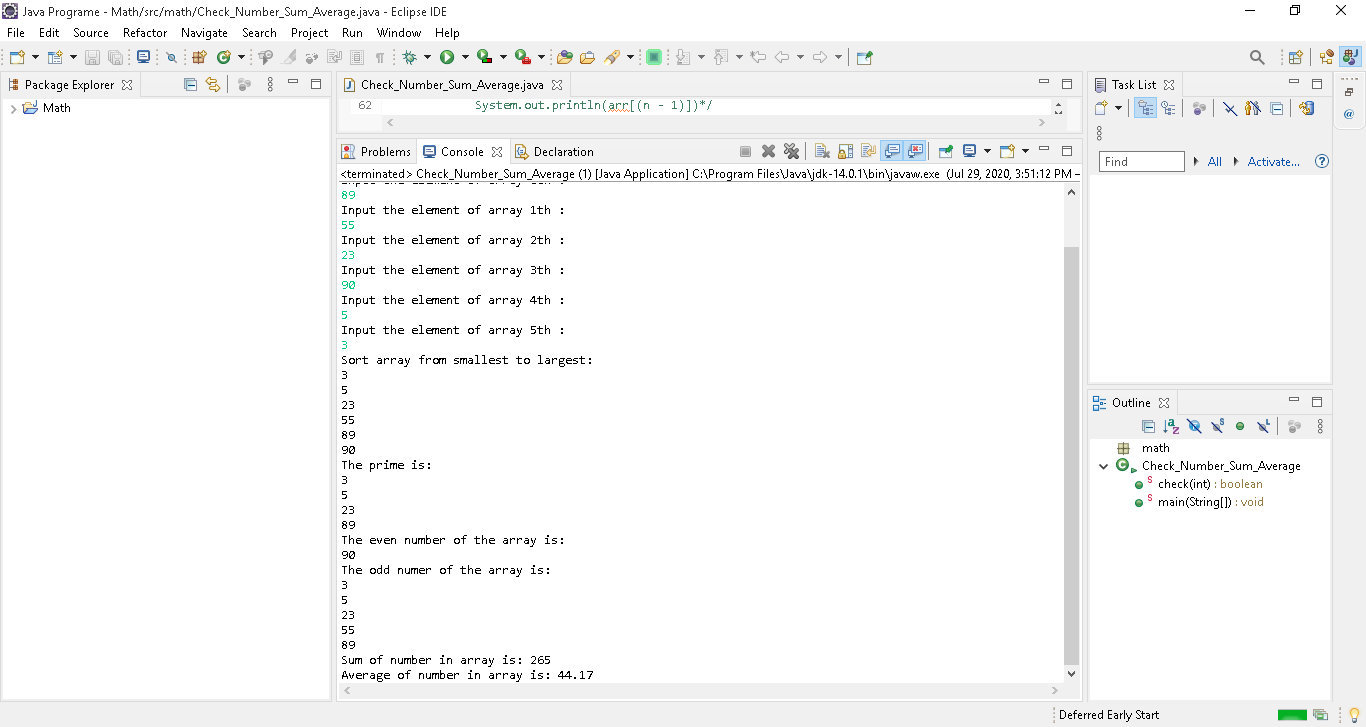Expand the Math project tree node

(x=13, y=108)
